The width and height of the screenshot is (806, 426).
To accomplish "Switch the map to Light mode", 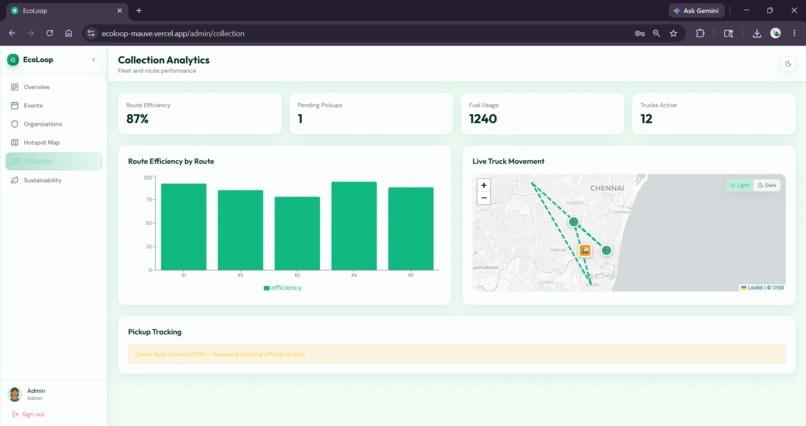I will point(740,185).
